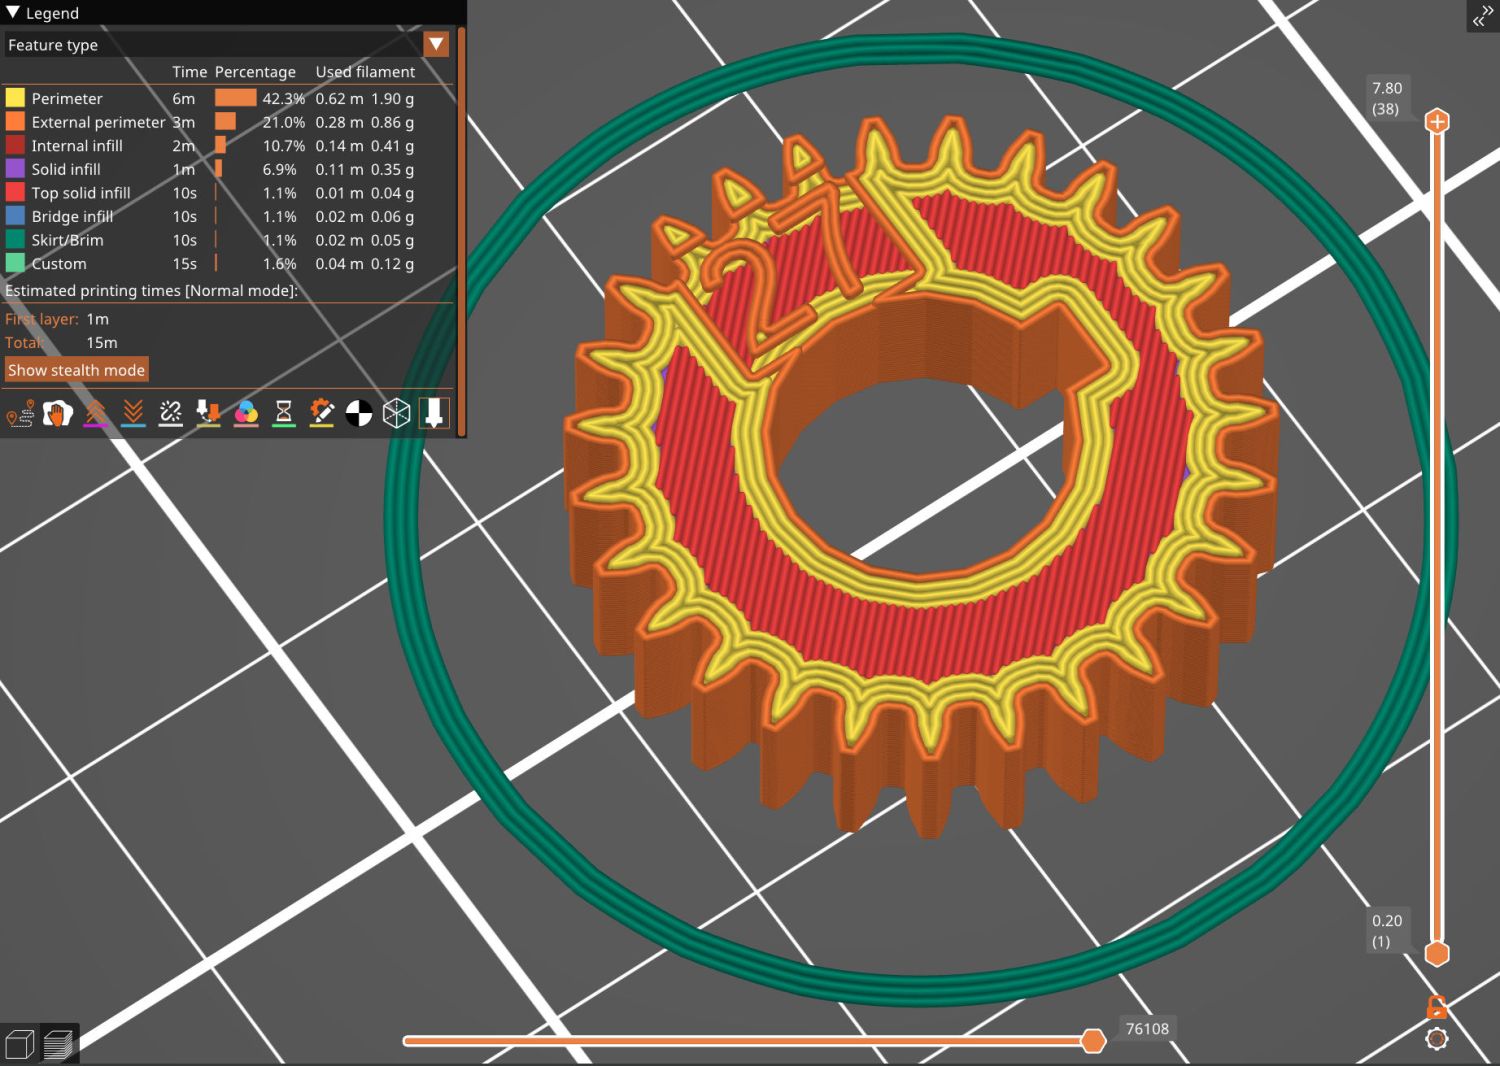1500x1066 pixels.
Task: Show color changes with the color wheel icon
Action: coord(246,412)
